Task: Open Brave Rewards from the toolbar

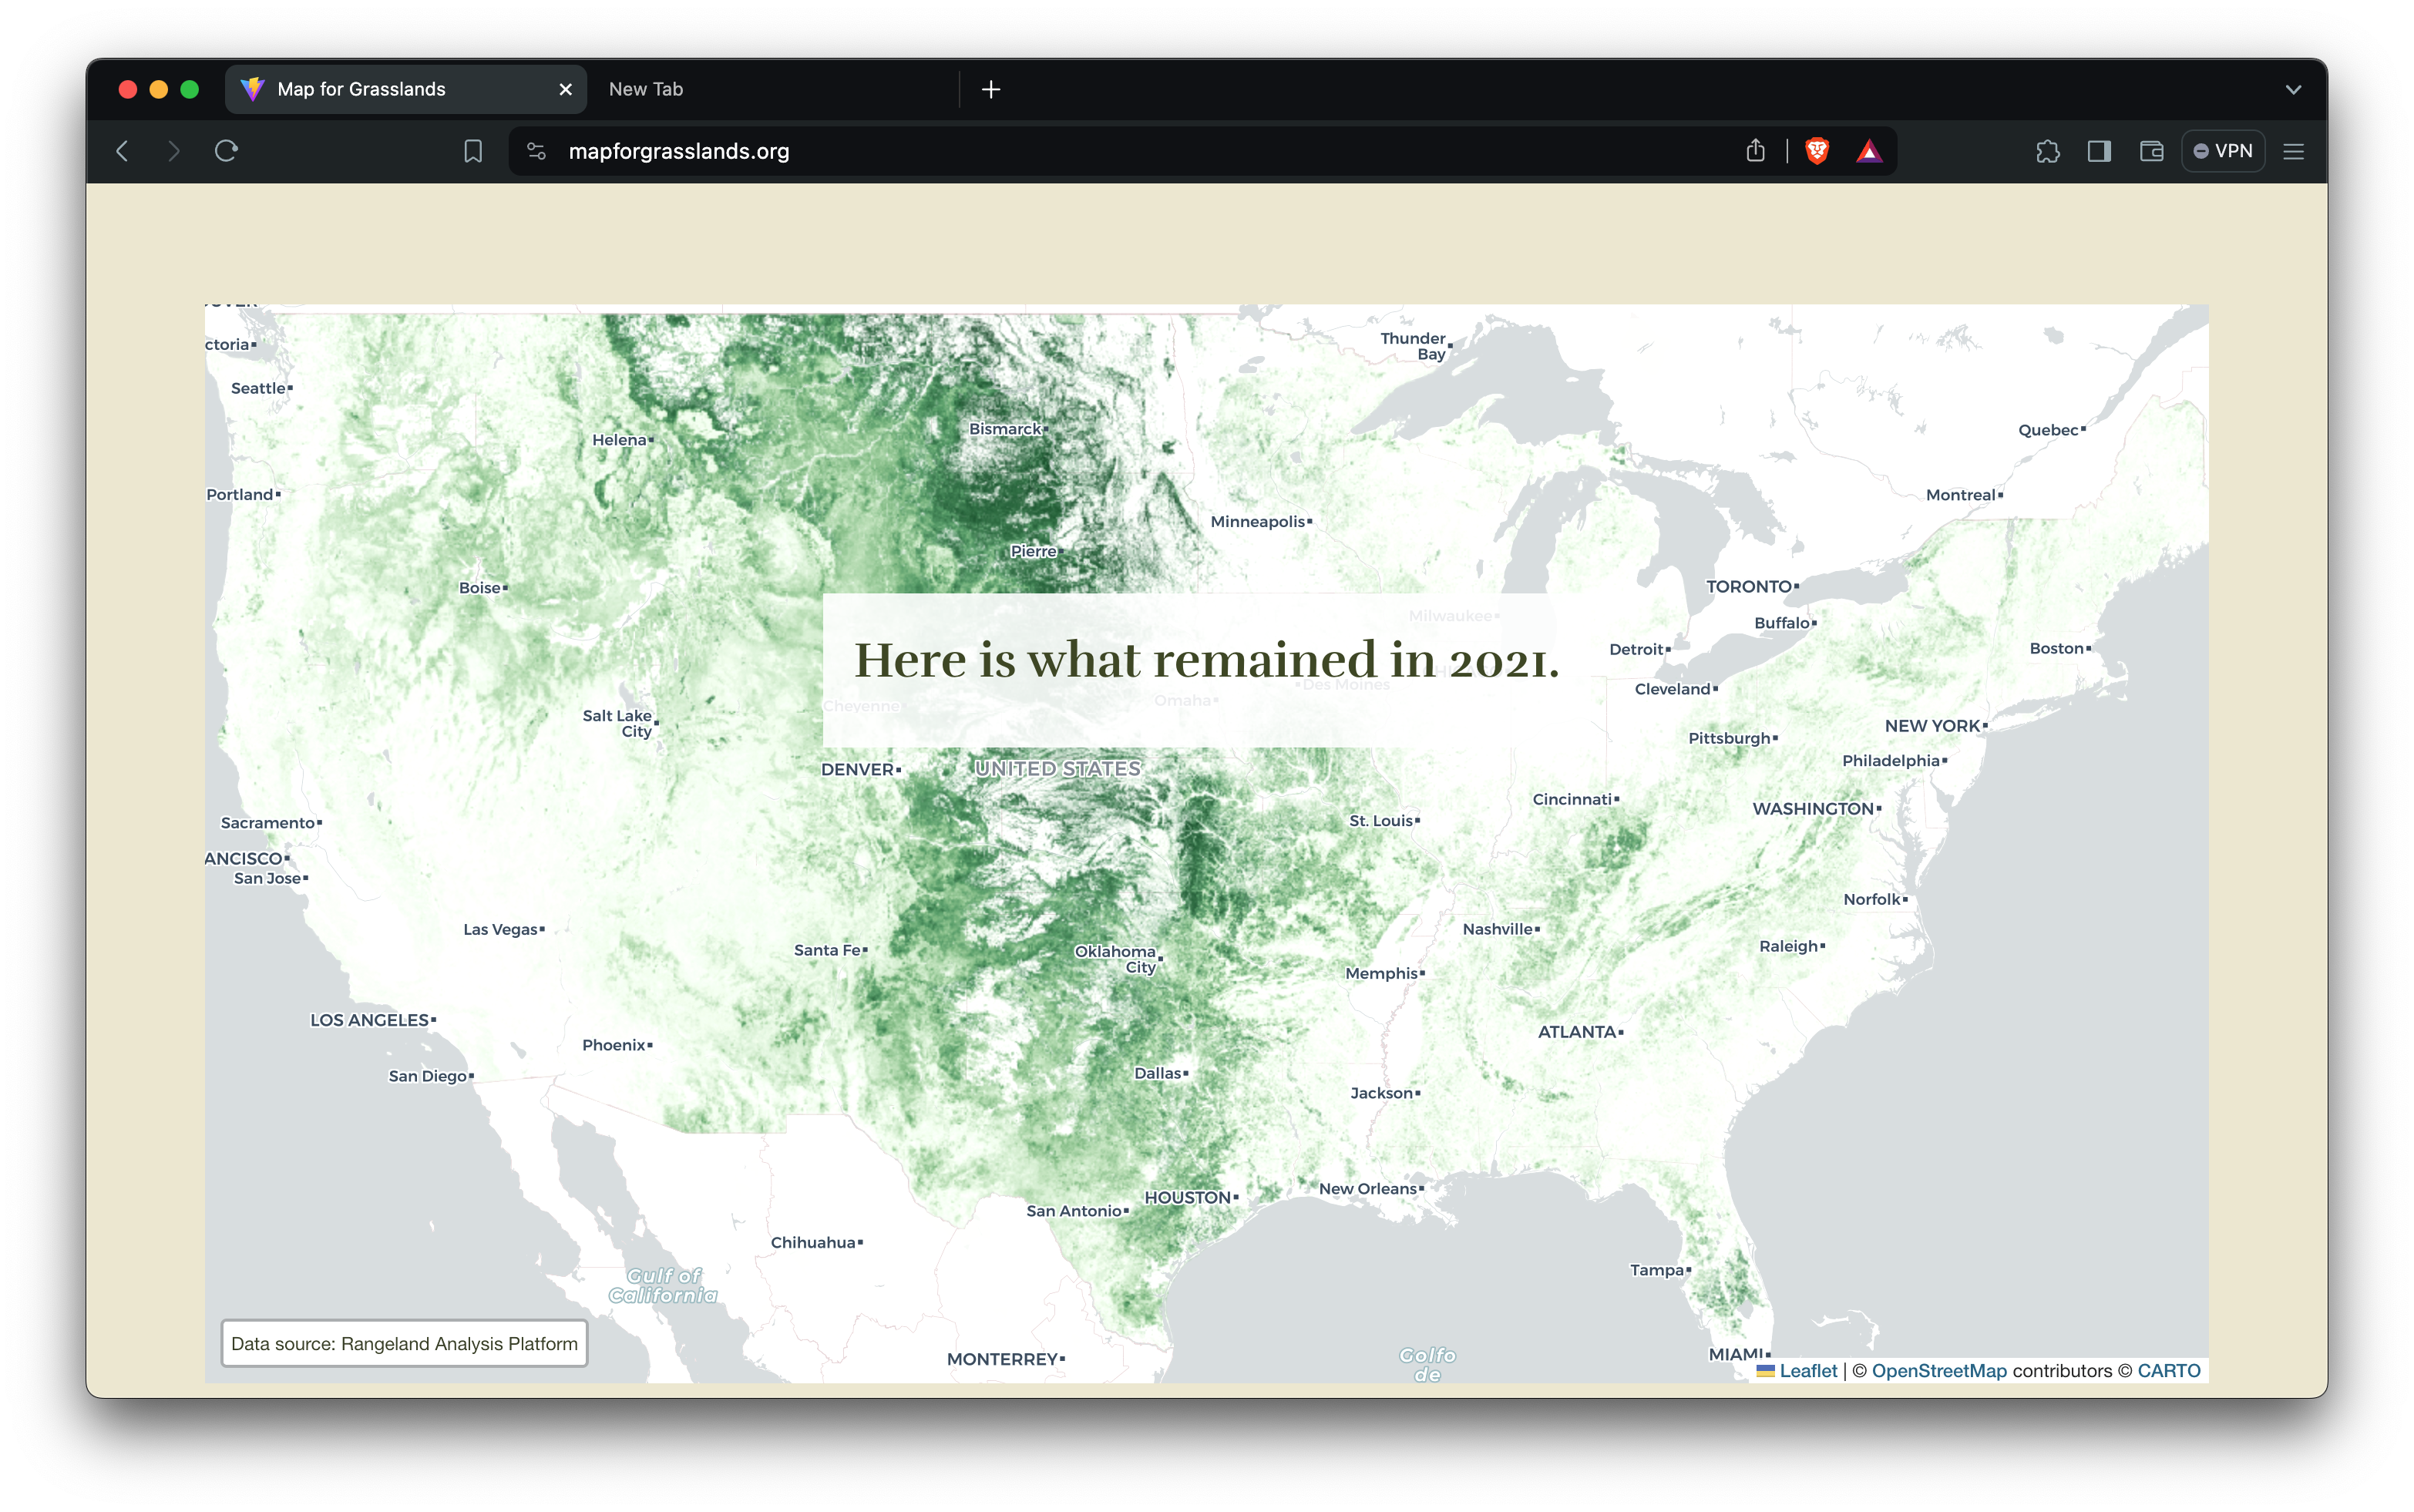Action: point(1870,151)
